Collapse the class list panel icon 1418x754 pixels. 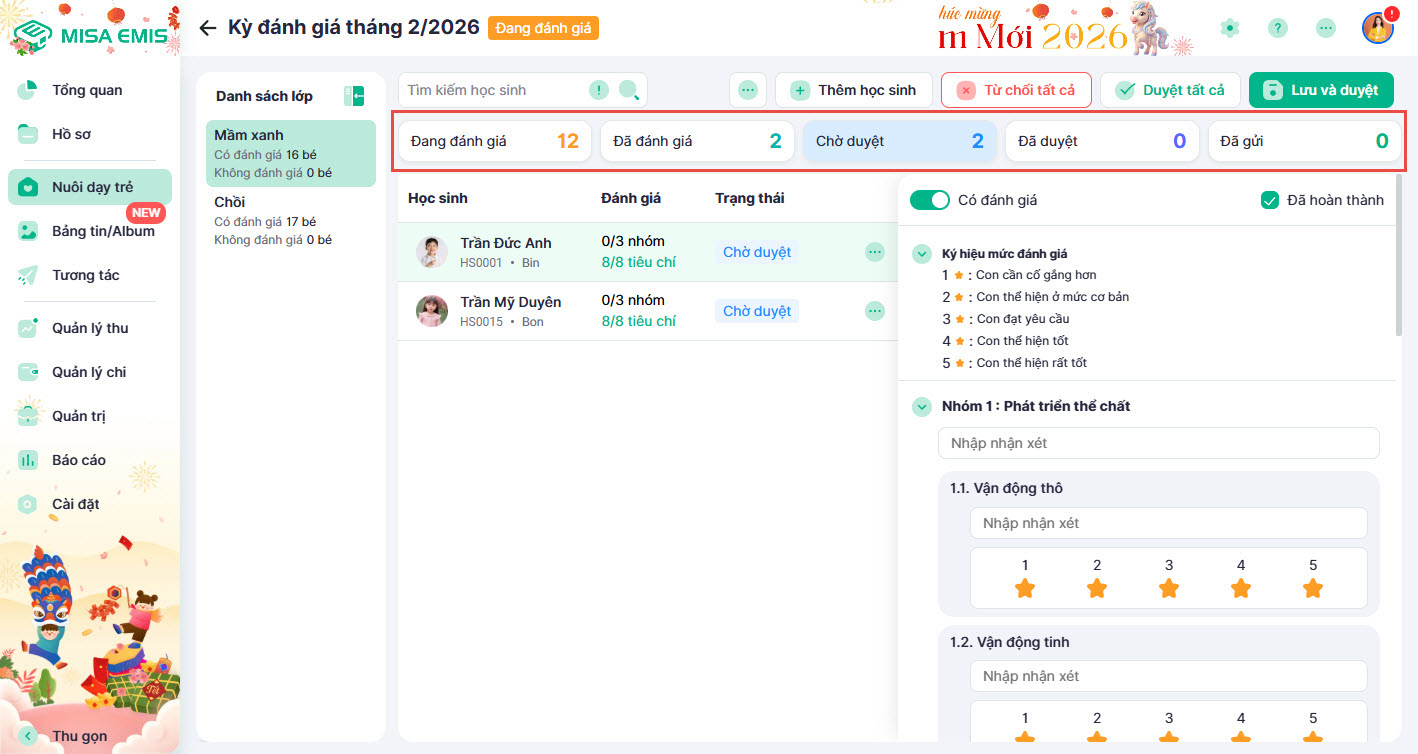(x=353, y=96)
